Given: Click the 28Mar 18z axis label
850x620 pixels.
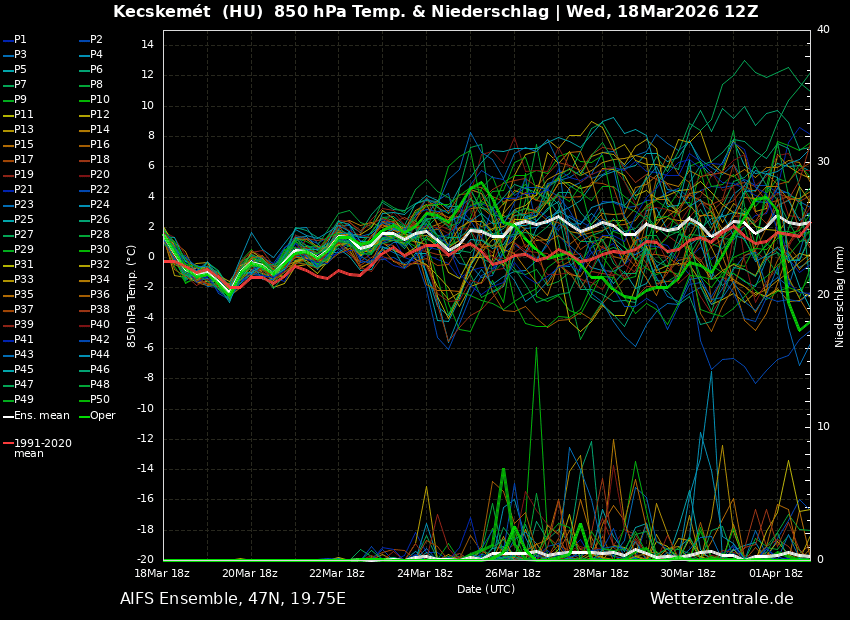Looking at the screenshot, I should tap(601, 574).
